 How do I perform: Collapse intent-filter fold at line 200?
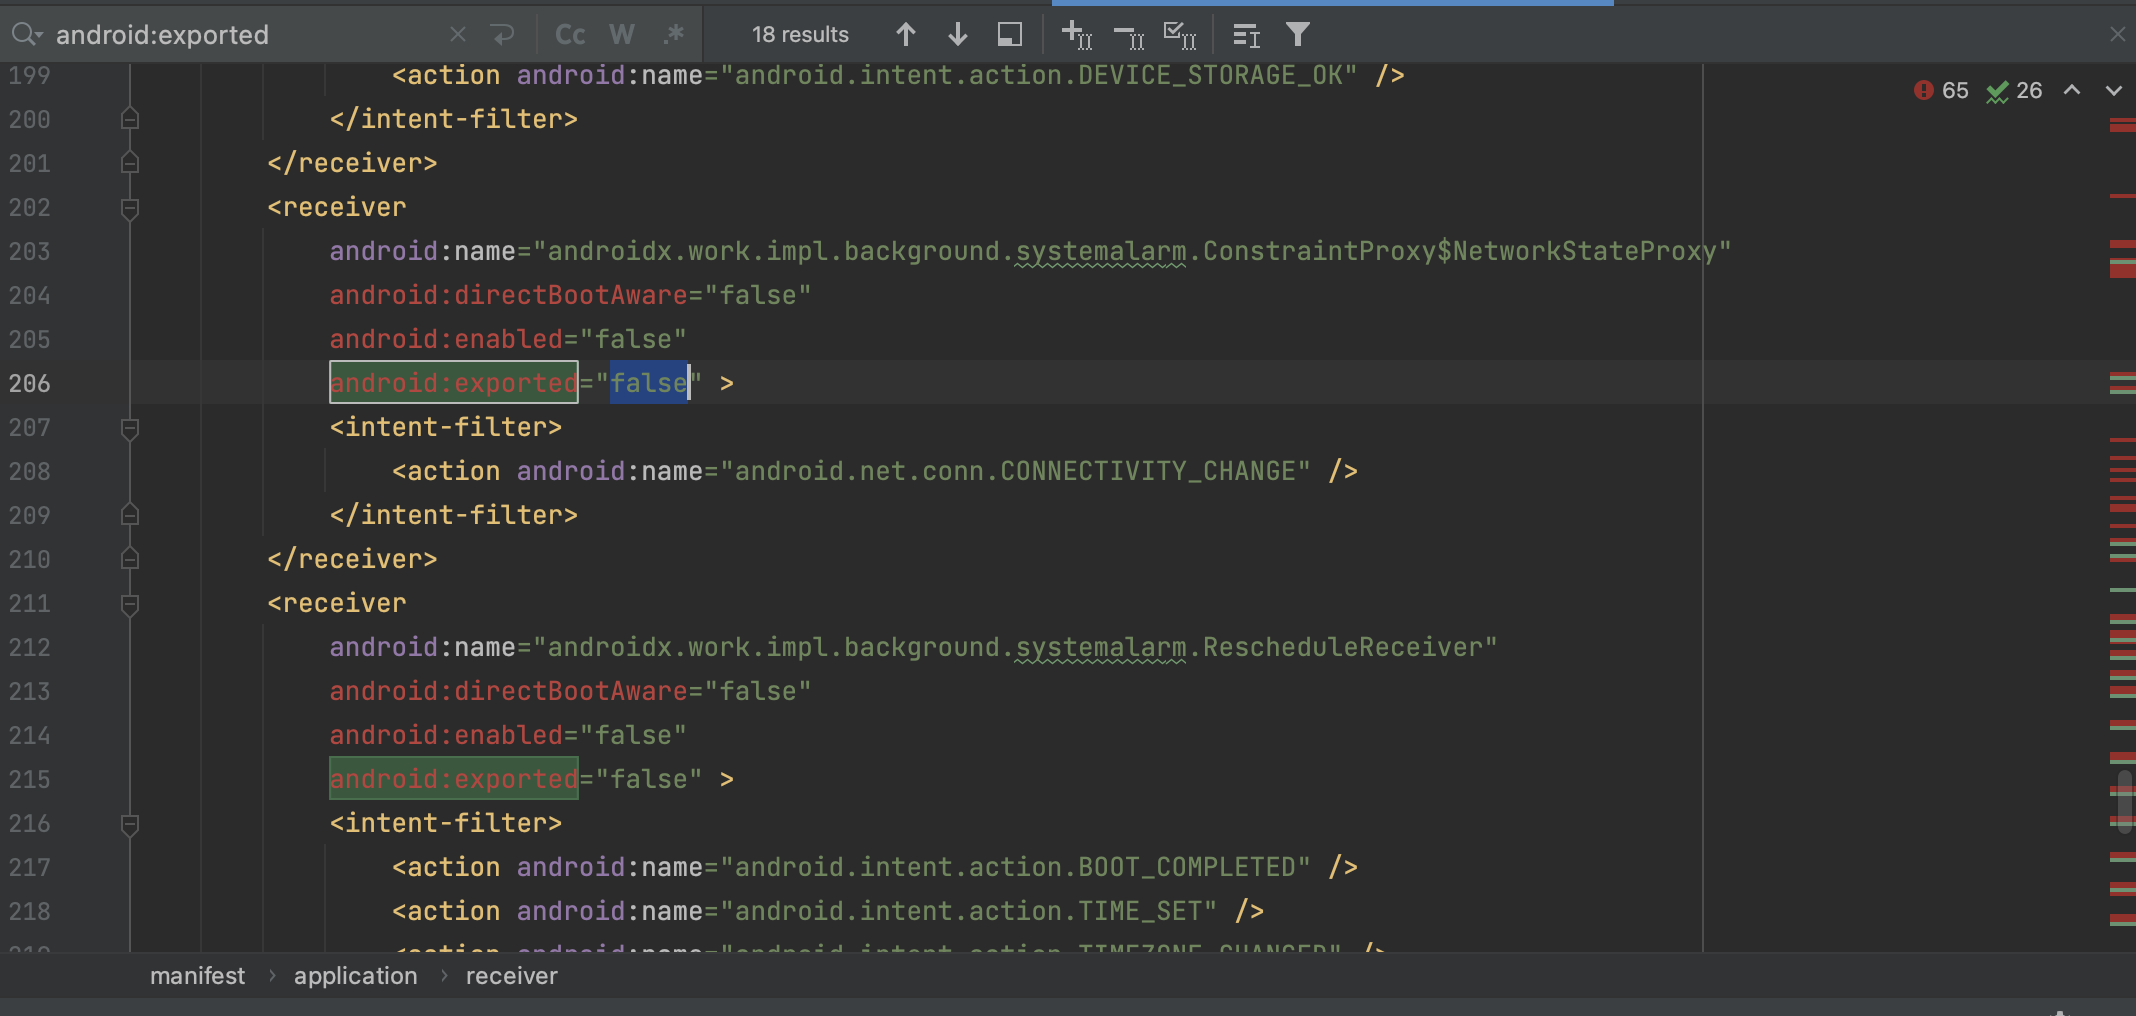[129, 119]
